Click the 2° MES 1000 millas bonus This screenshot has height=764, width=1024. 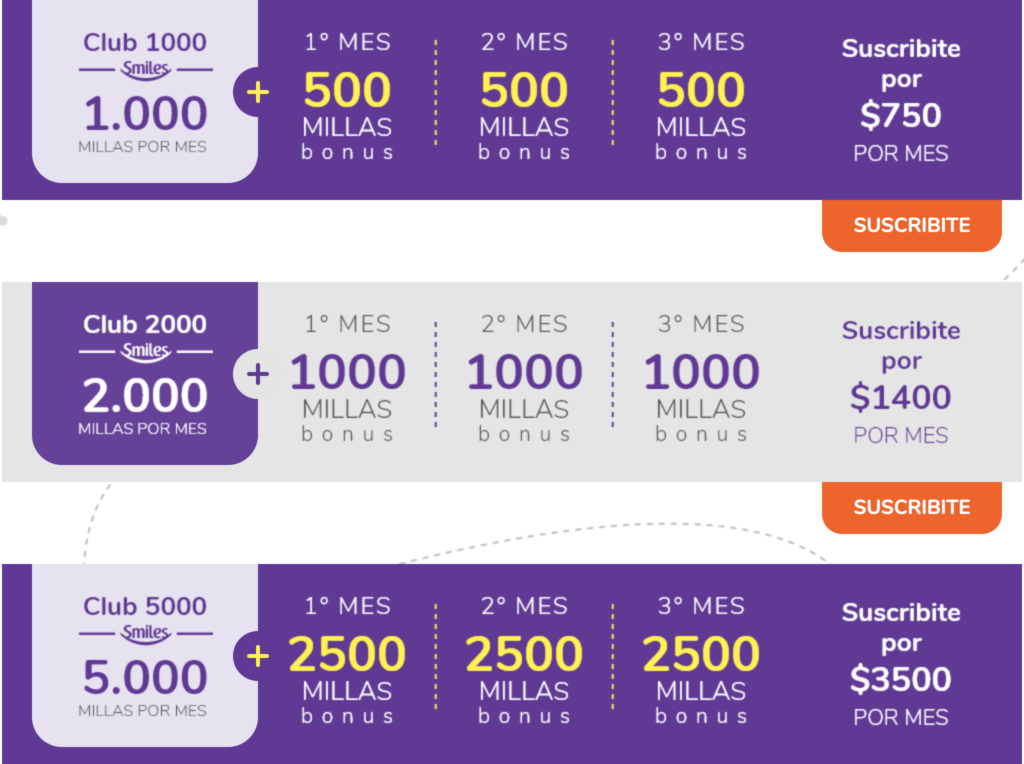point(524,377)
